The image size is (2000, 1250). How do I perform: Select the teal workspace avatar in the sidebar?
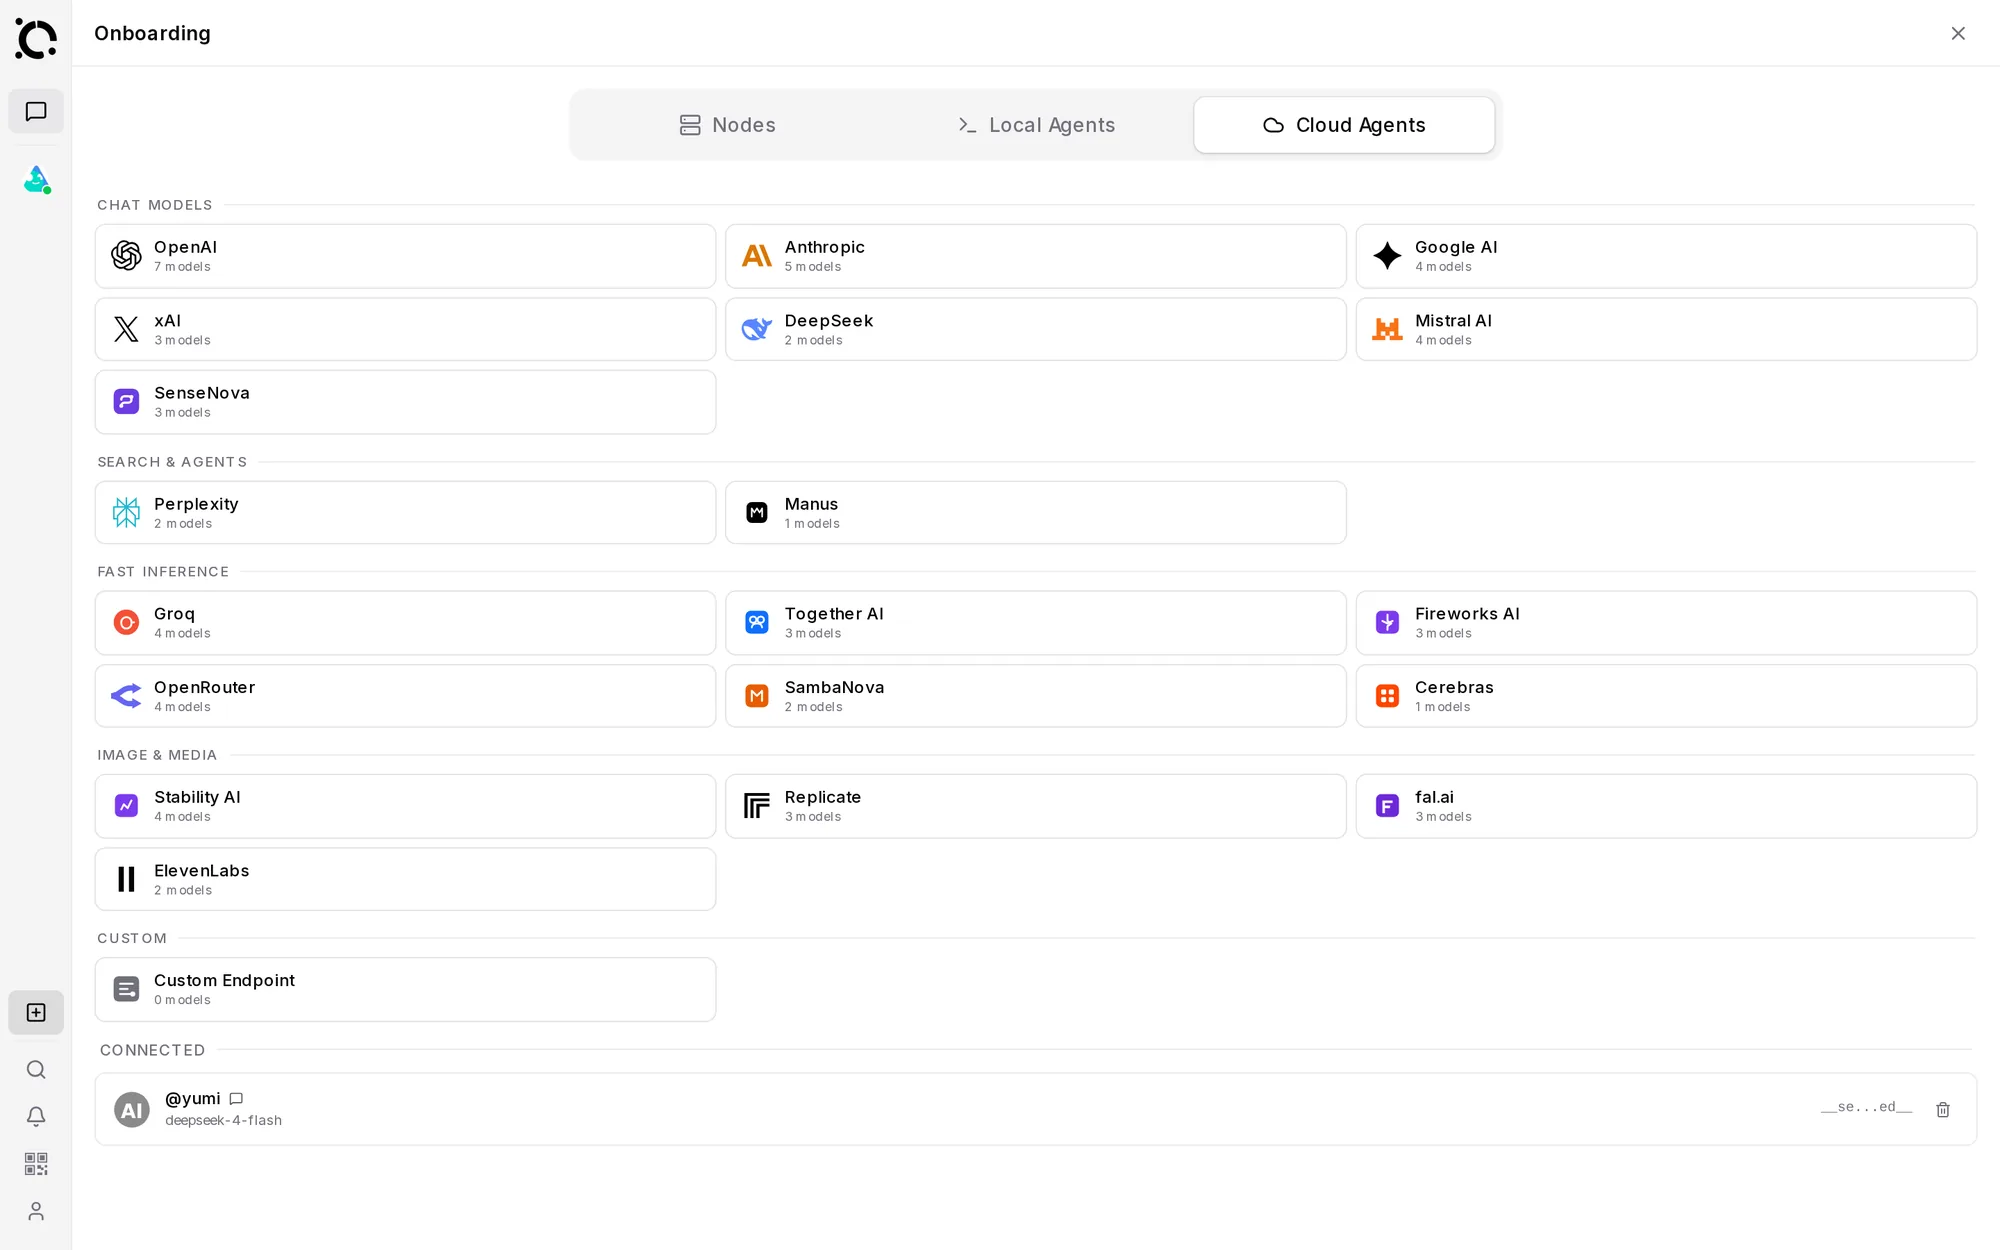[37, 180]
